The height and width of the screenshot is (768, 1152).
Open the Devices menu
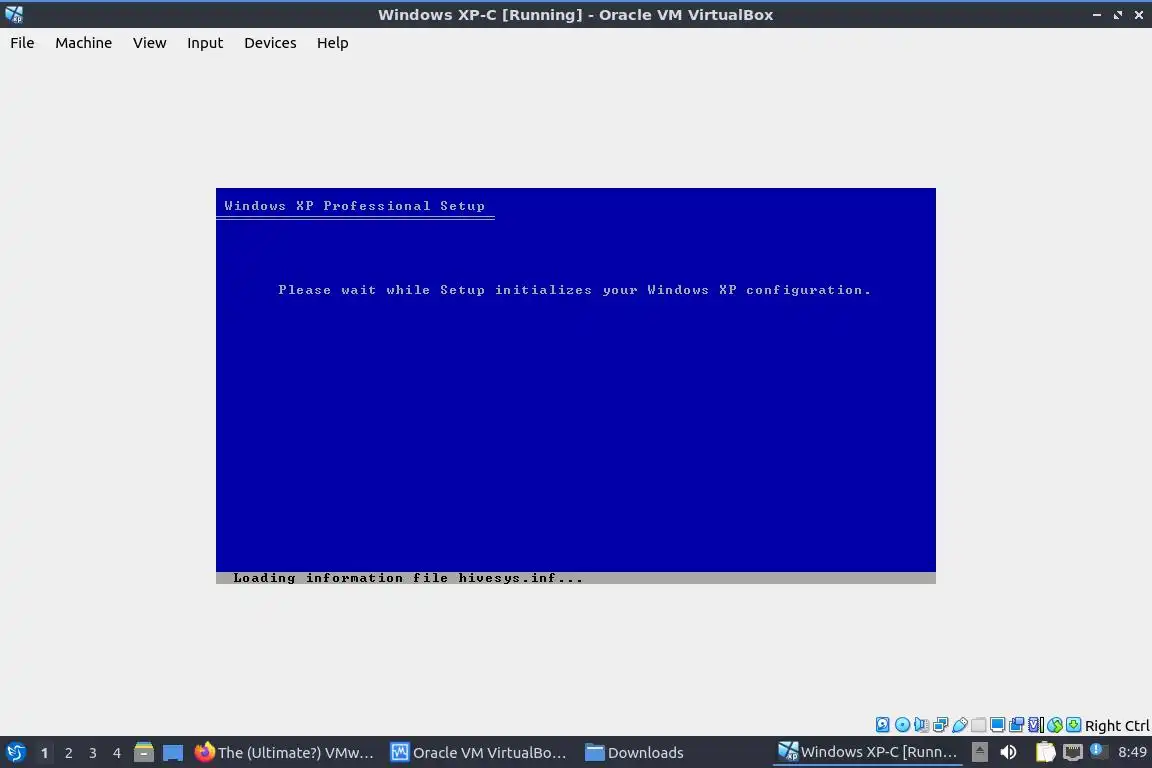point(270,43)
